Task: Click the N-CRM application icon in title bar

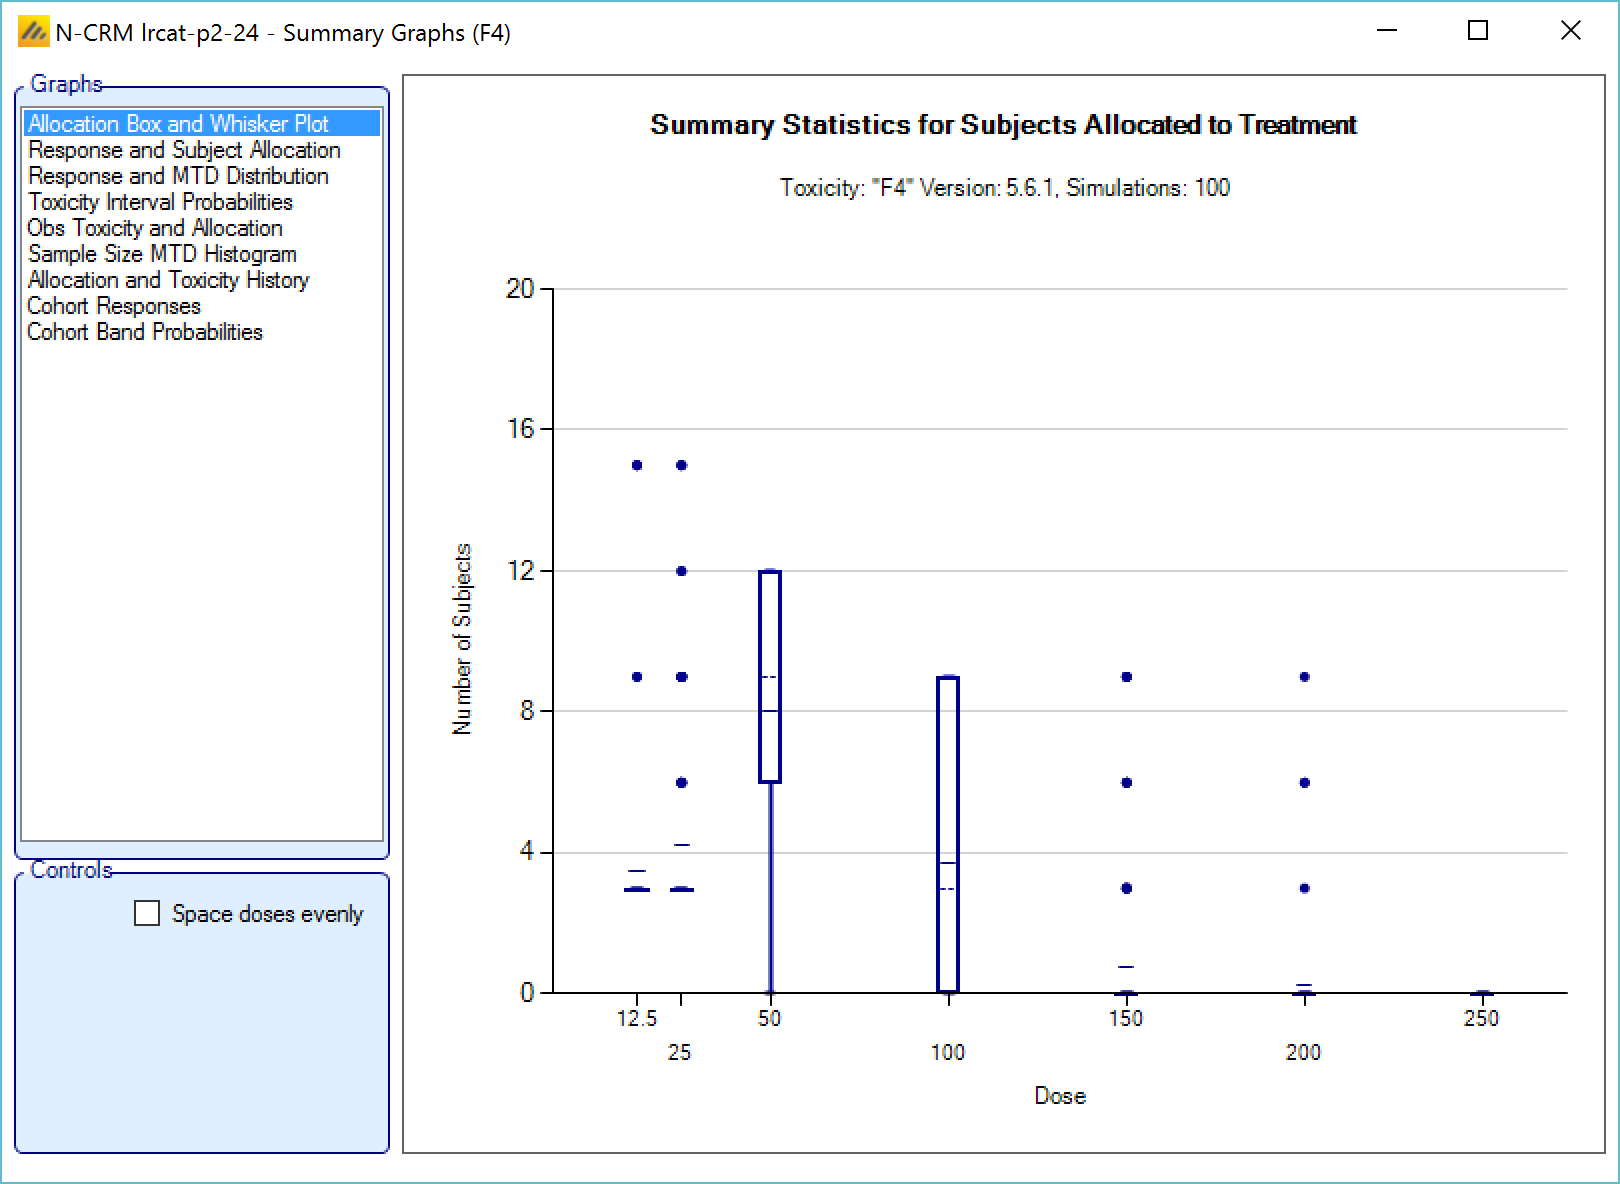Action: 33,32
